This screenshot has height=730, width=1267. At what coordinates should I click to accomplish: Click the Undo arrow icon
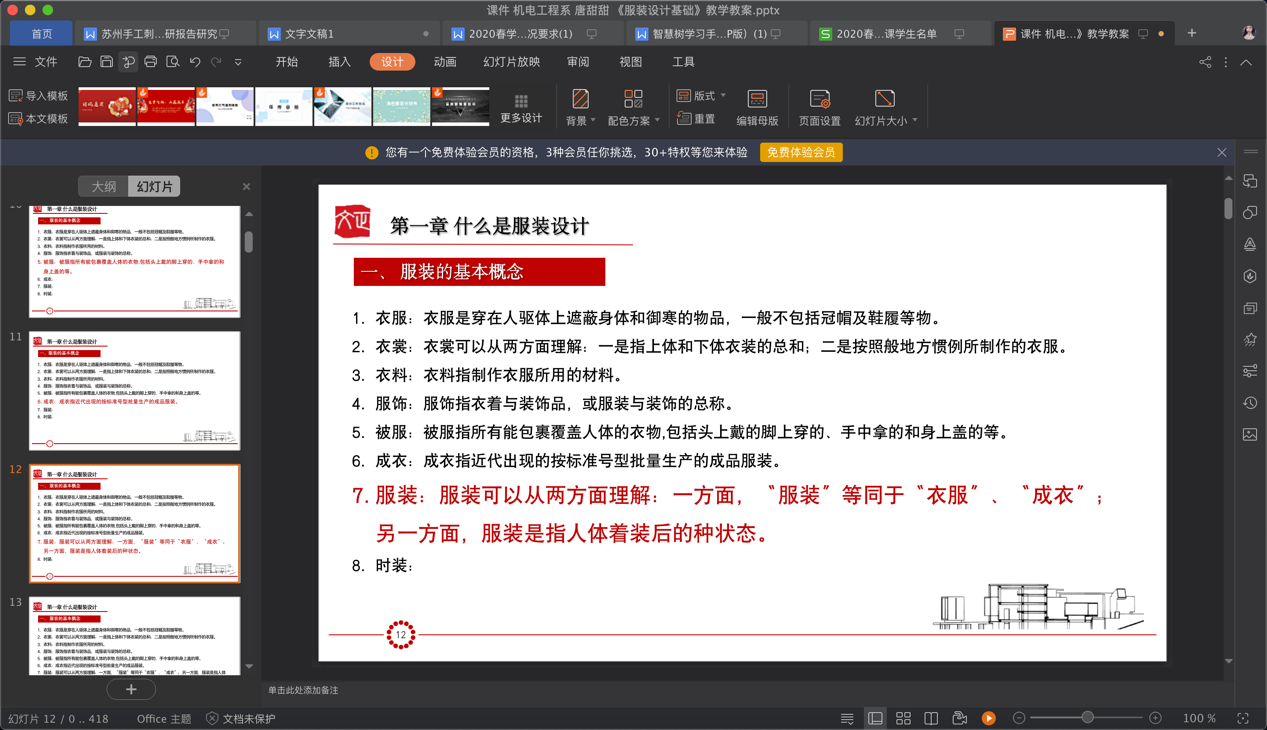195,62
